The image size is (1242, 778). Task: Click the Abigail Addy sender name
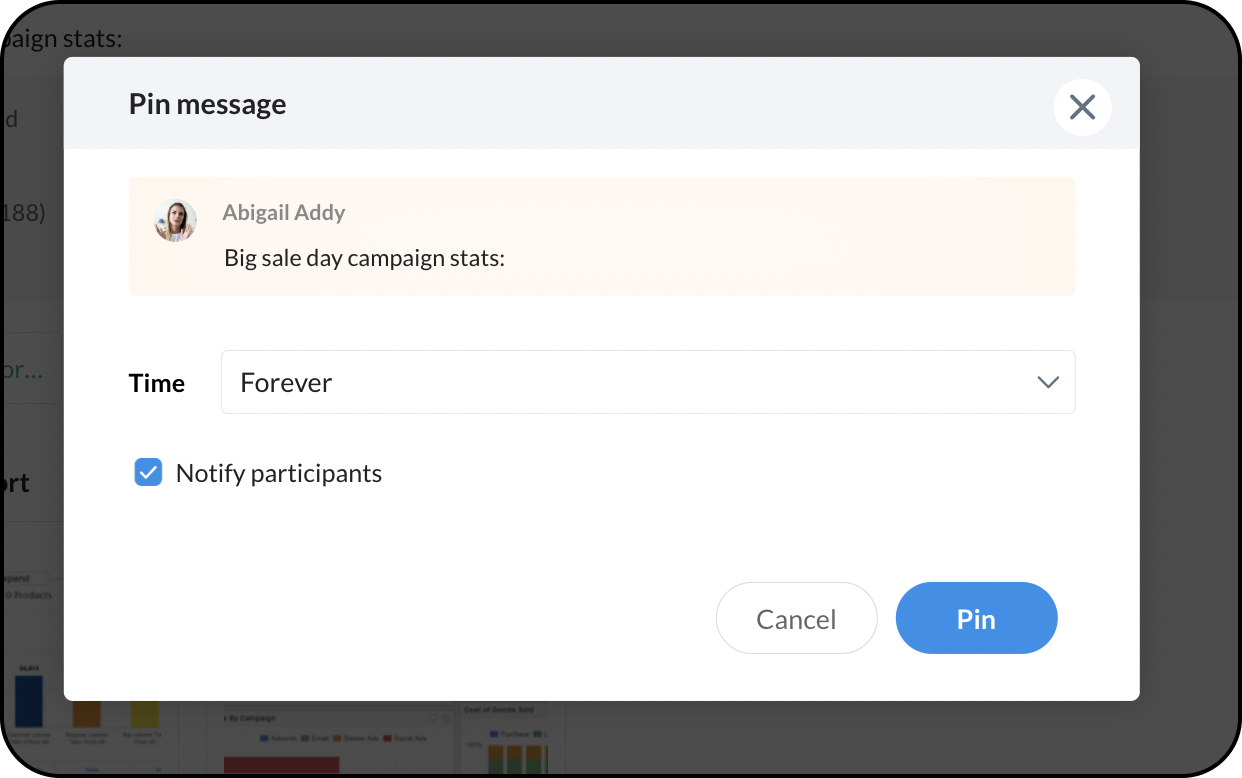click(x=284, y=212)
